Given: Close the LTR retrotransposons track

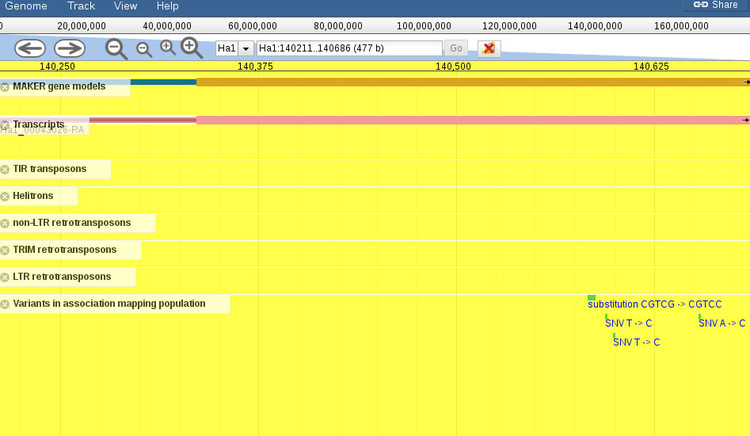Looking at the screenshot, I should coord(5,277).
